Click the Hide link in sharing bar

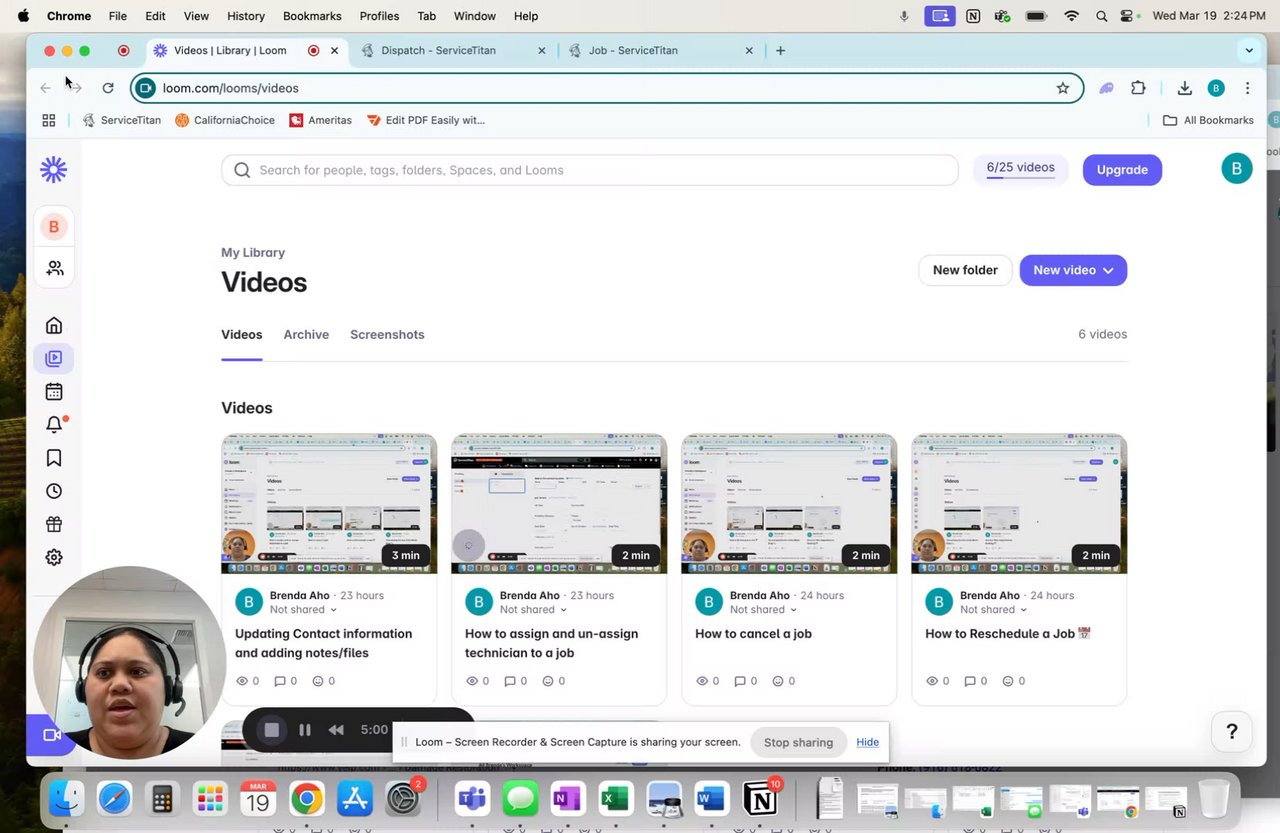point(867,742)
